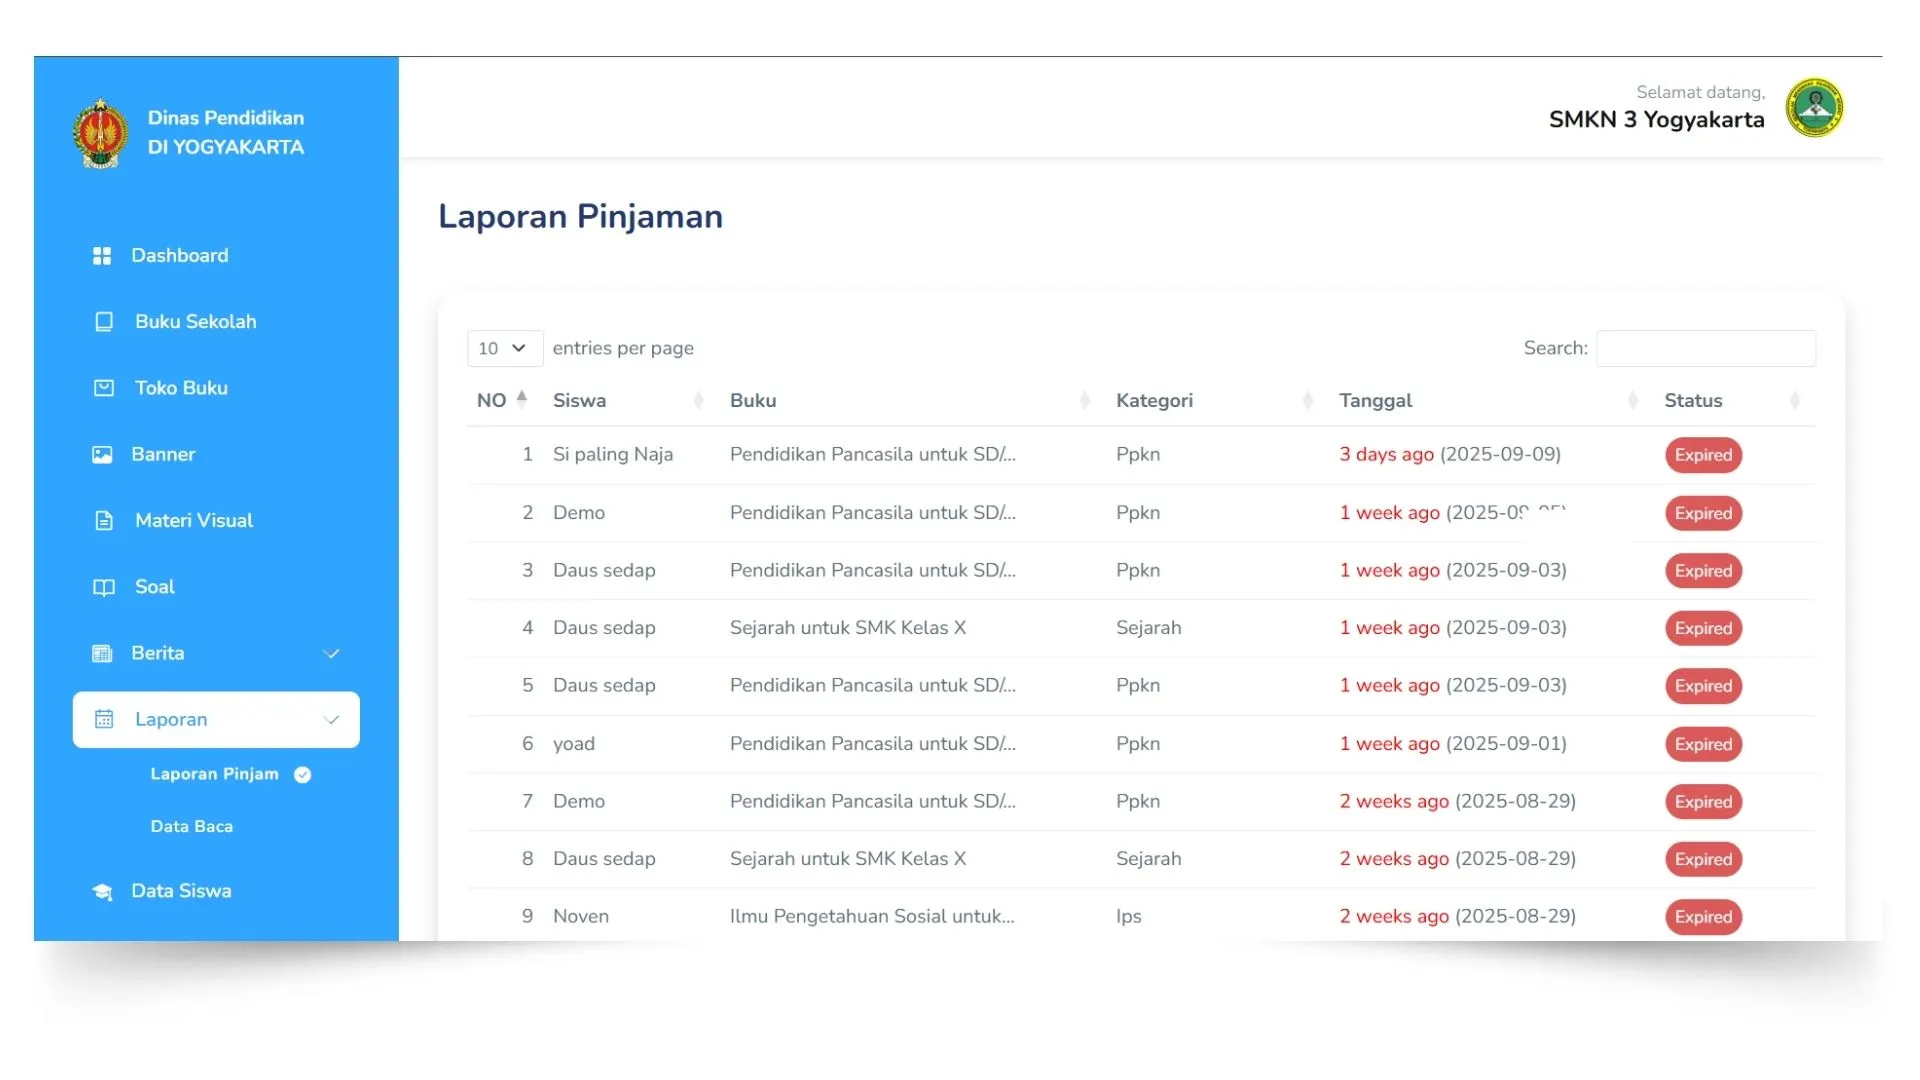Collapse the Laporan submenu
Viewport: 1920px width, 1080px height.
[332, 719]
